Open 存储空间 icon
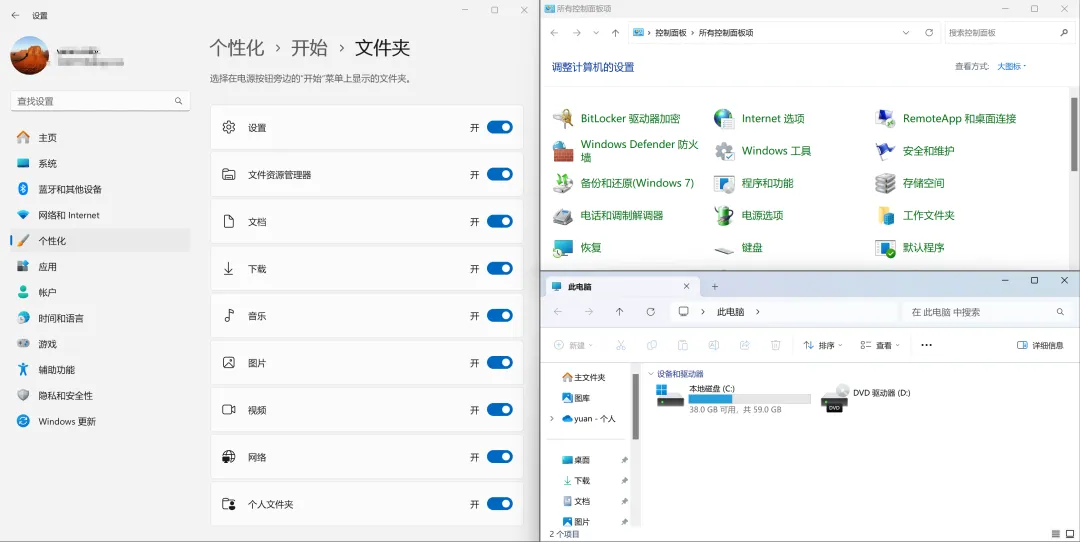 [885, 183]
